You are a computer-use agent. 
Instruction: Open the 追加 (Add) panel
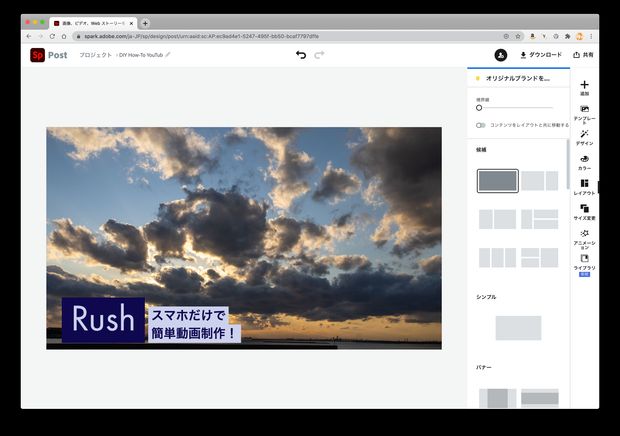click(584, 88)
